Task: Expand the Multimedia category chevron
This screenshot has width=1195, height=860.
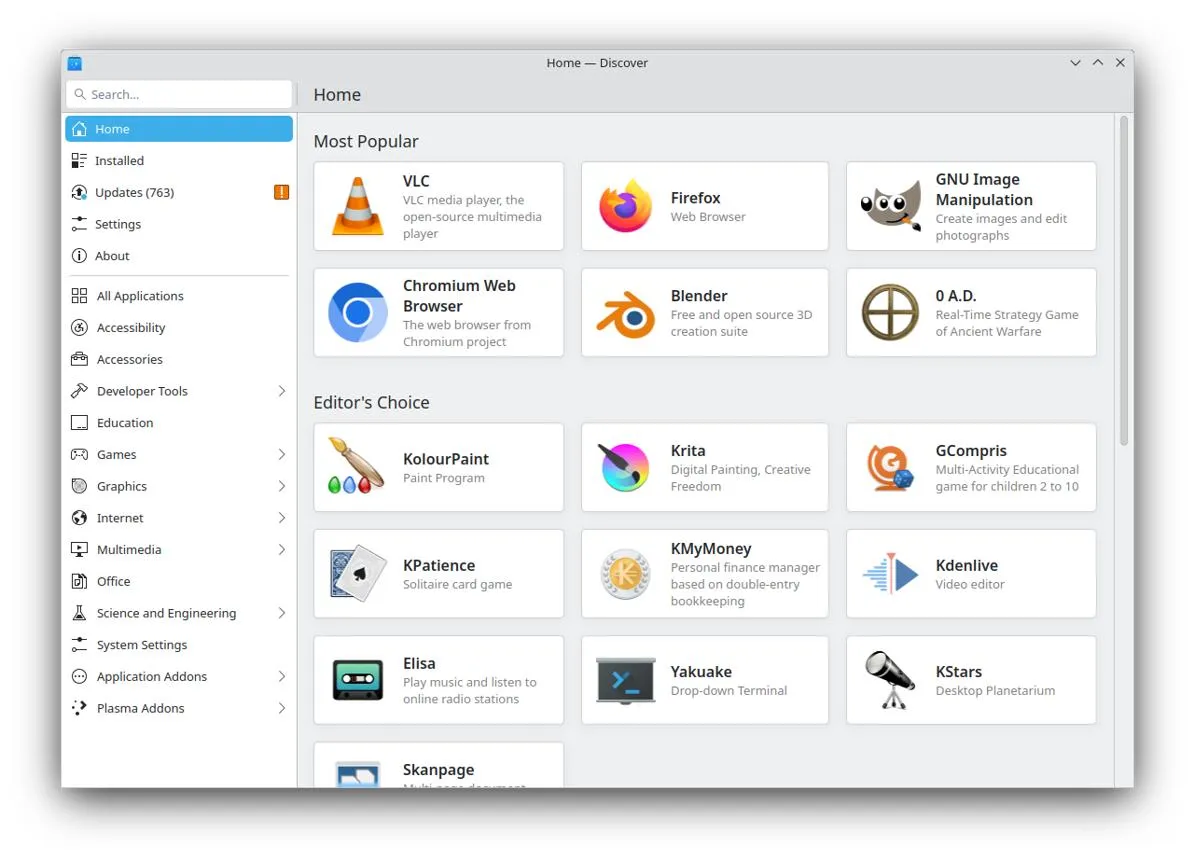Action: coord(282,550)
